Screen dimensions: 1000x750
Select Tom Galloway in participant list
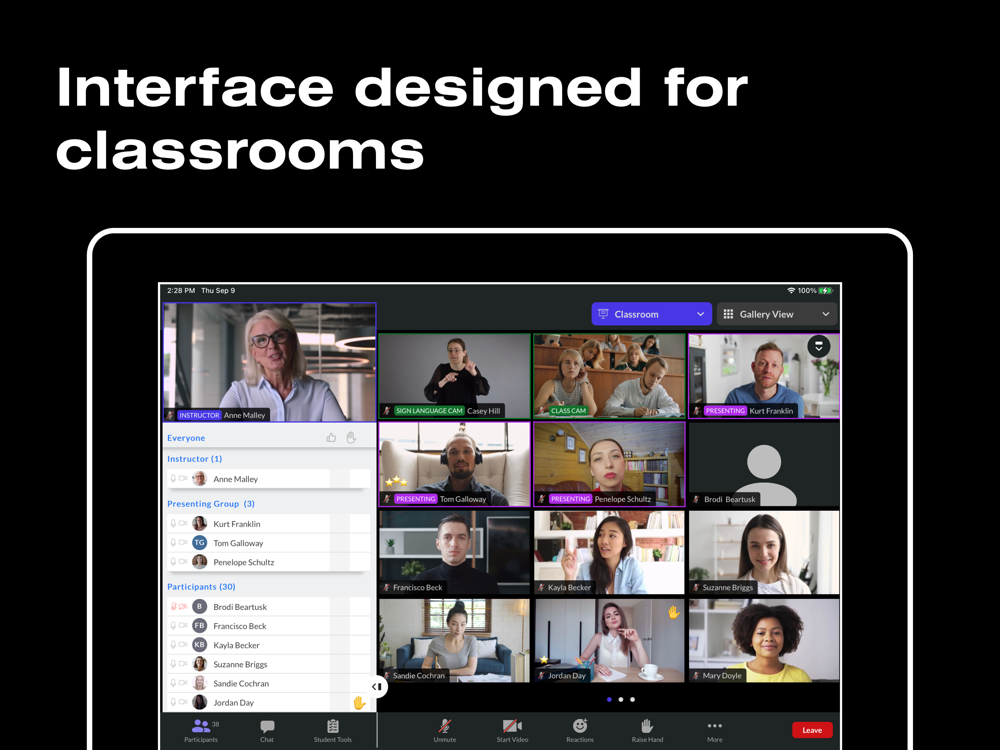point(268,543)
